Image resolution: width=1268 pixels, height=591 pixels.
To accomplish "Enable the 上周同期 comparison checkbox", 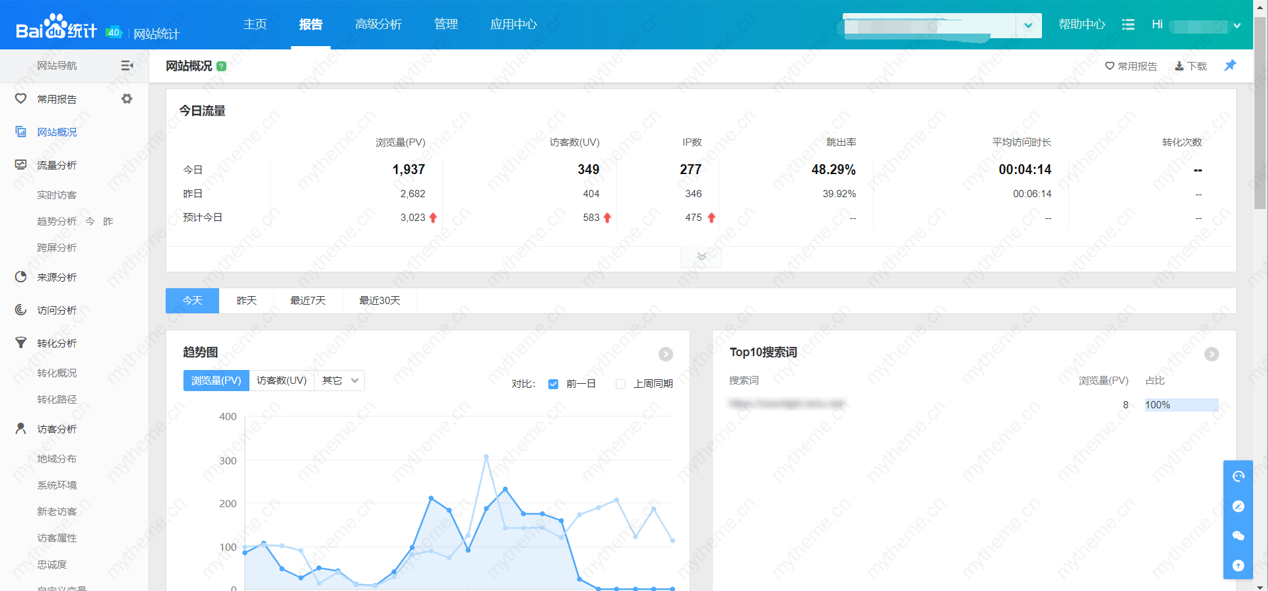I will click(x=620, y=384).
